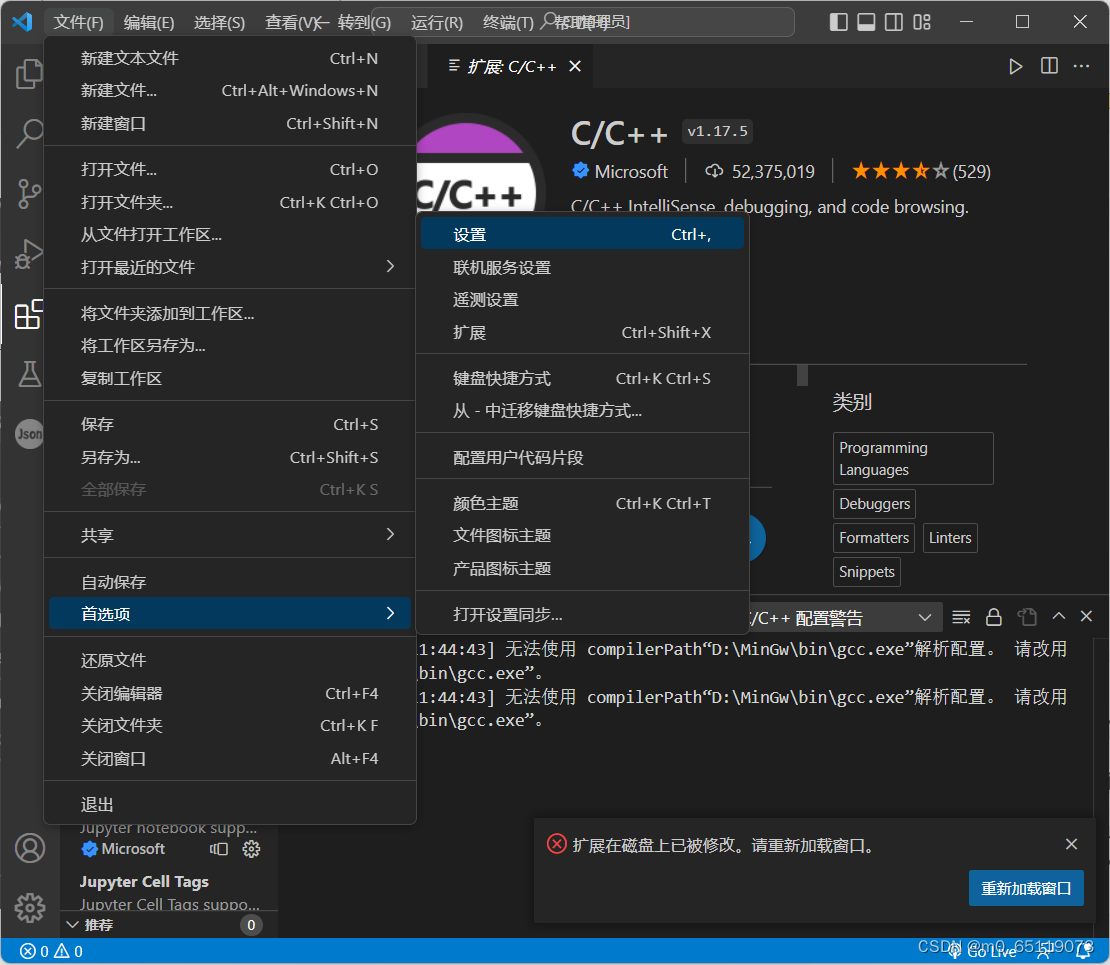Open the Manage gear icon

[29, 908]
